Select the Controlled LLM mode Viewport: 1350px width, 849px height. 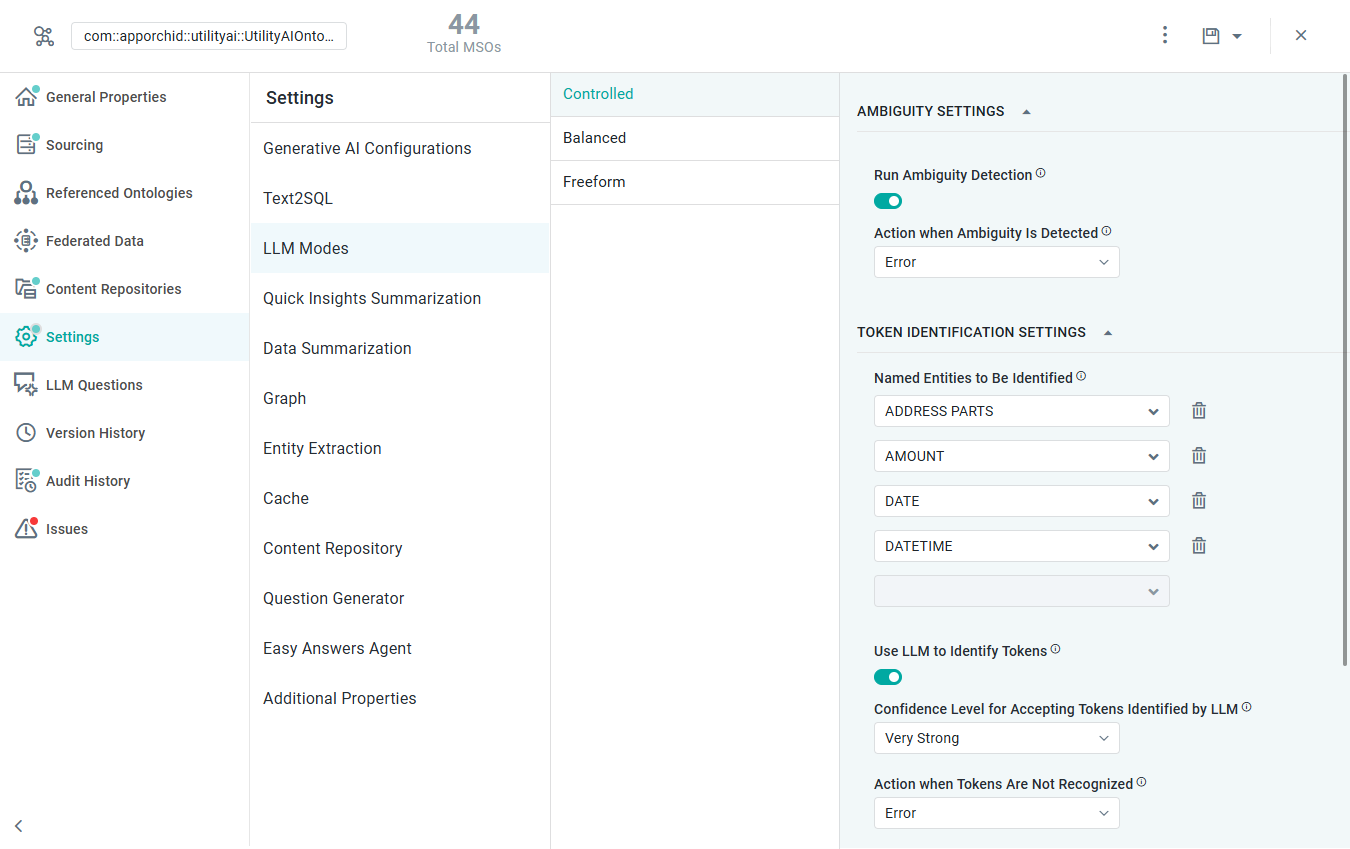pos(695,94)
